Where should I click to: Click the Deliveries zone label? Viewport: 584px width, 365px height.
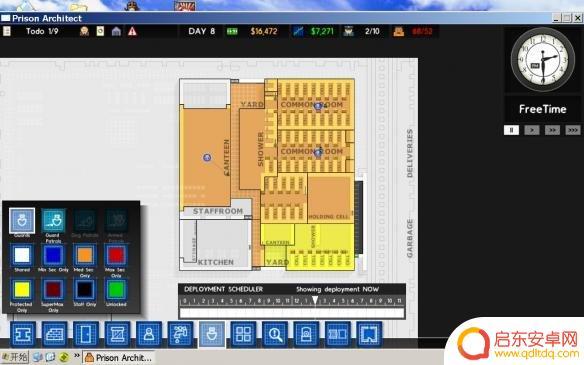tap(410, 153)
